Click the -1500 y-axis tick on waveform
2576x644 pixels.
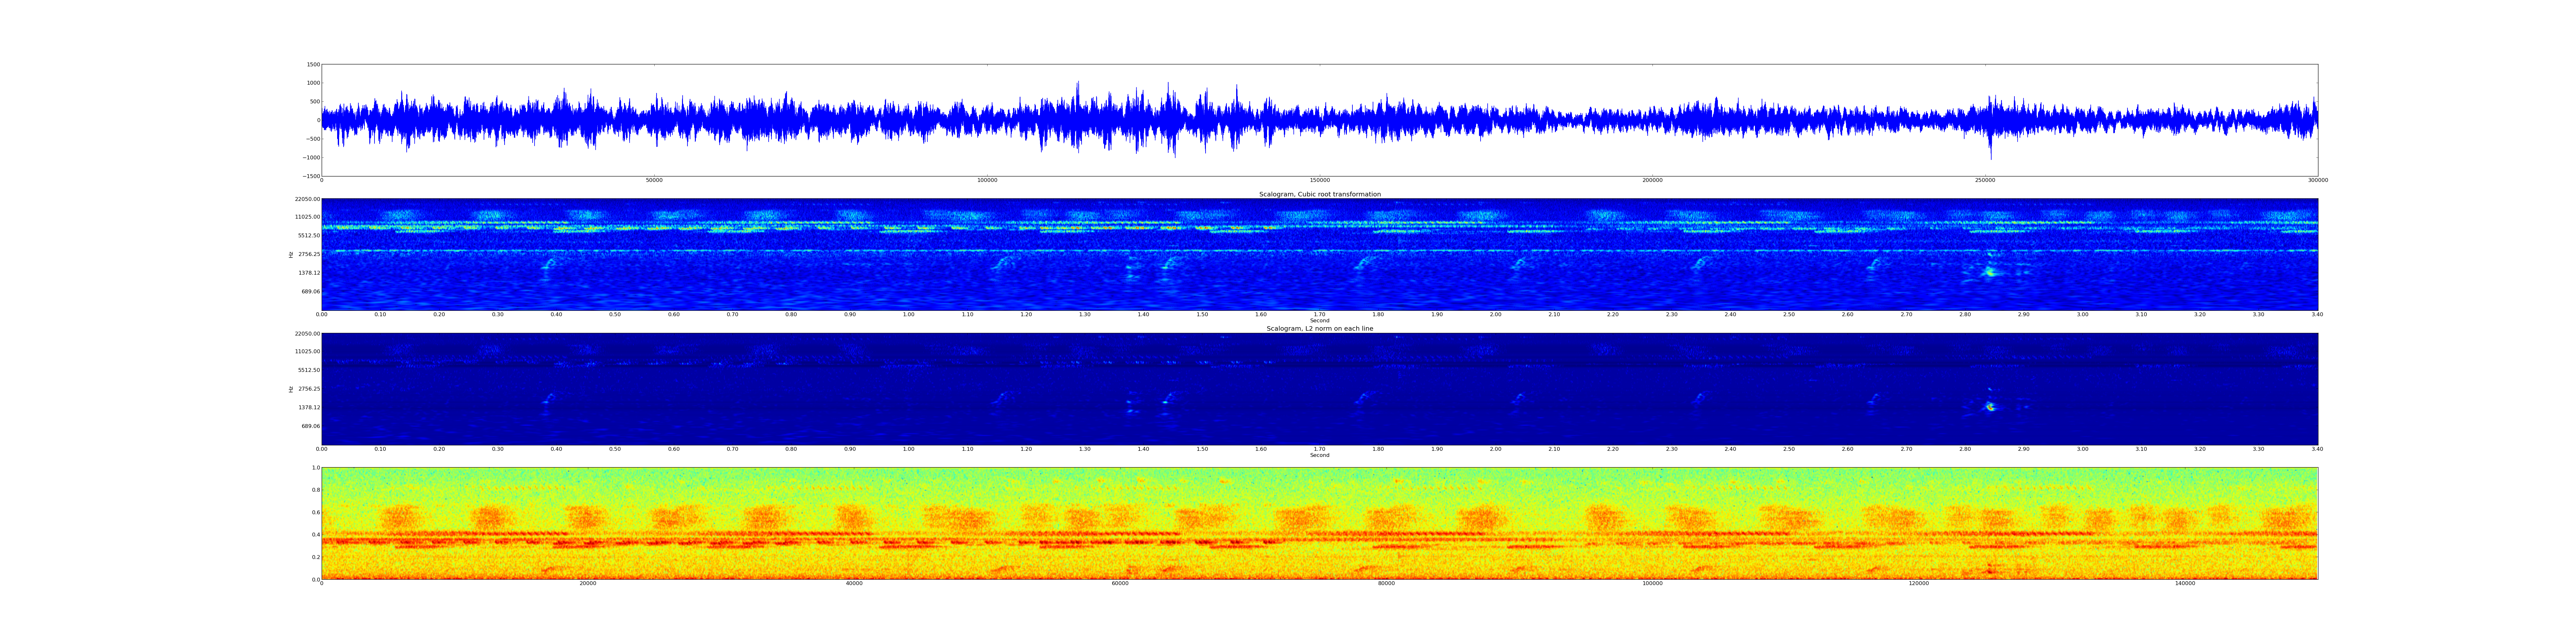click(312, 176)
